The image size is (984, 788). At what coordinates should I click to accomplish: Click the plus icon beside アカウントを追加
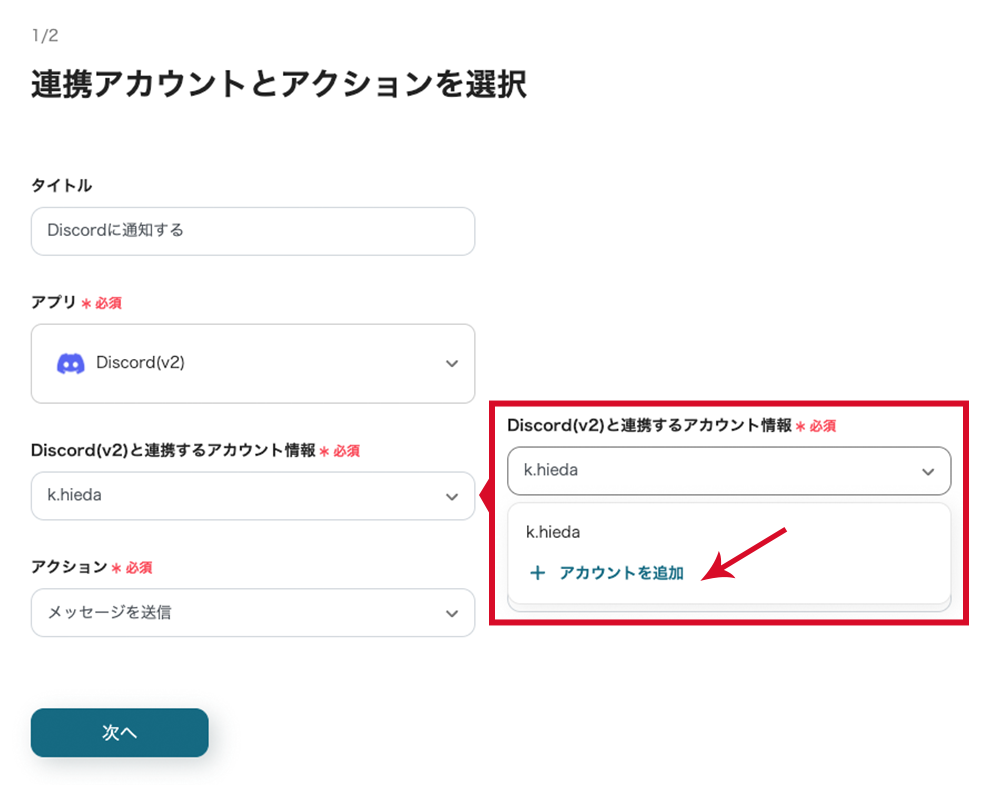pos(537,573)
